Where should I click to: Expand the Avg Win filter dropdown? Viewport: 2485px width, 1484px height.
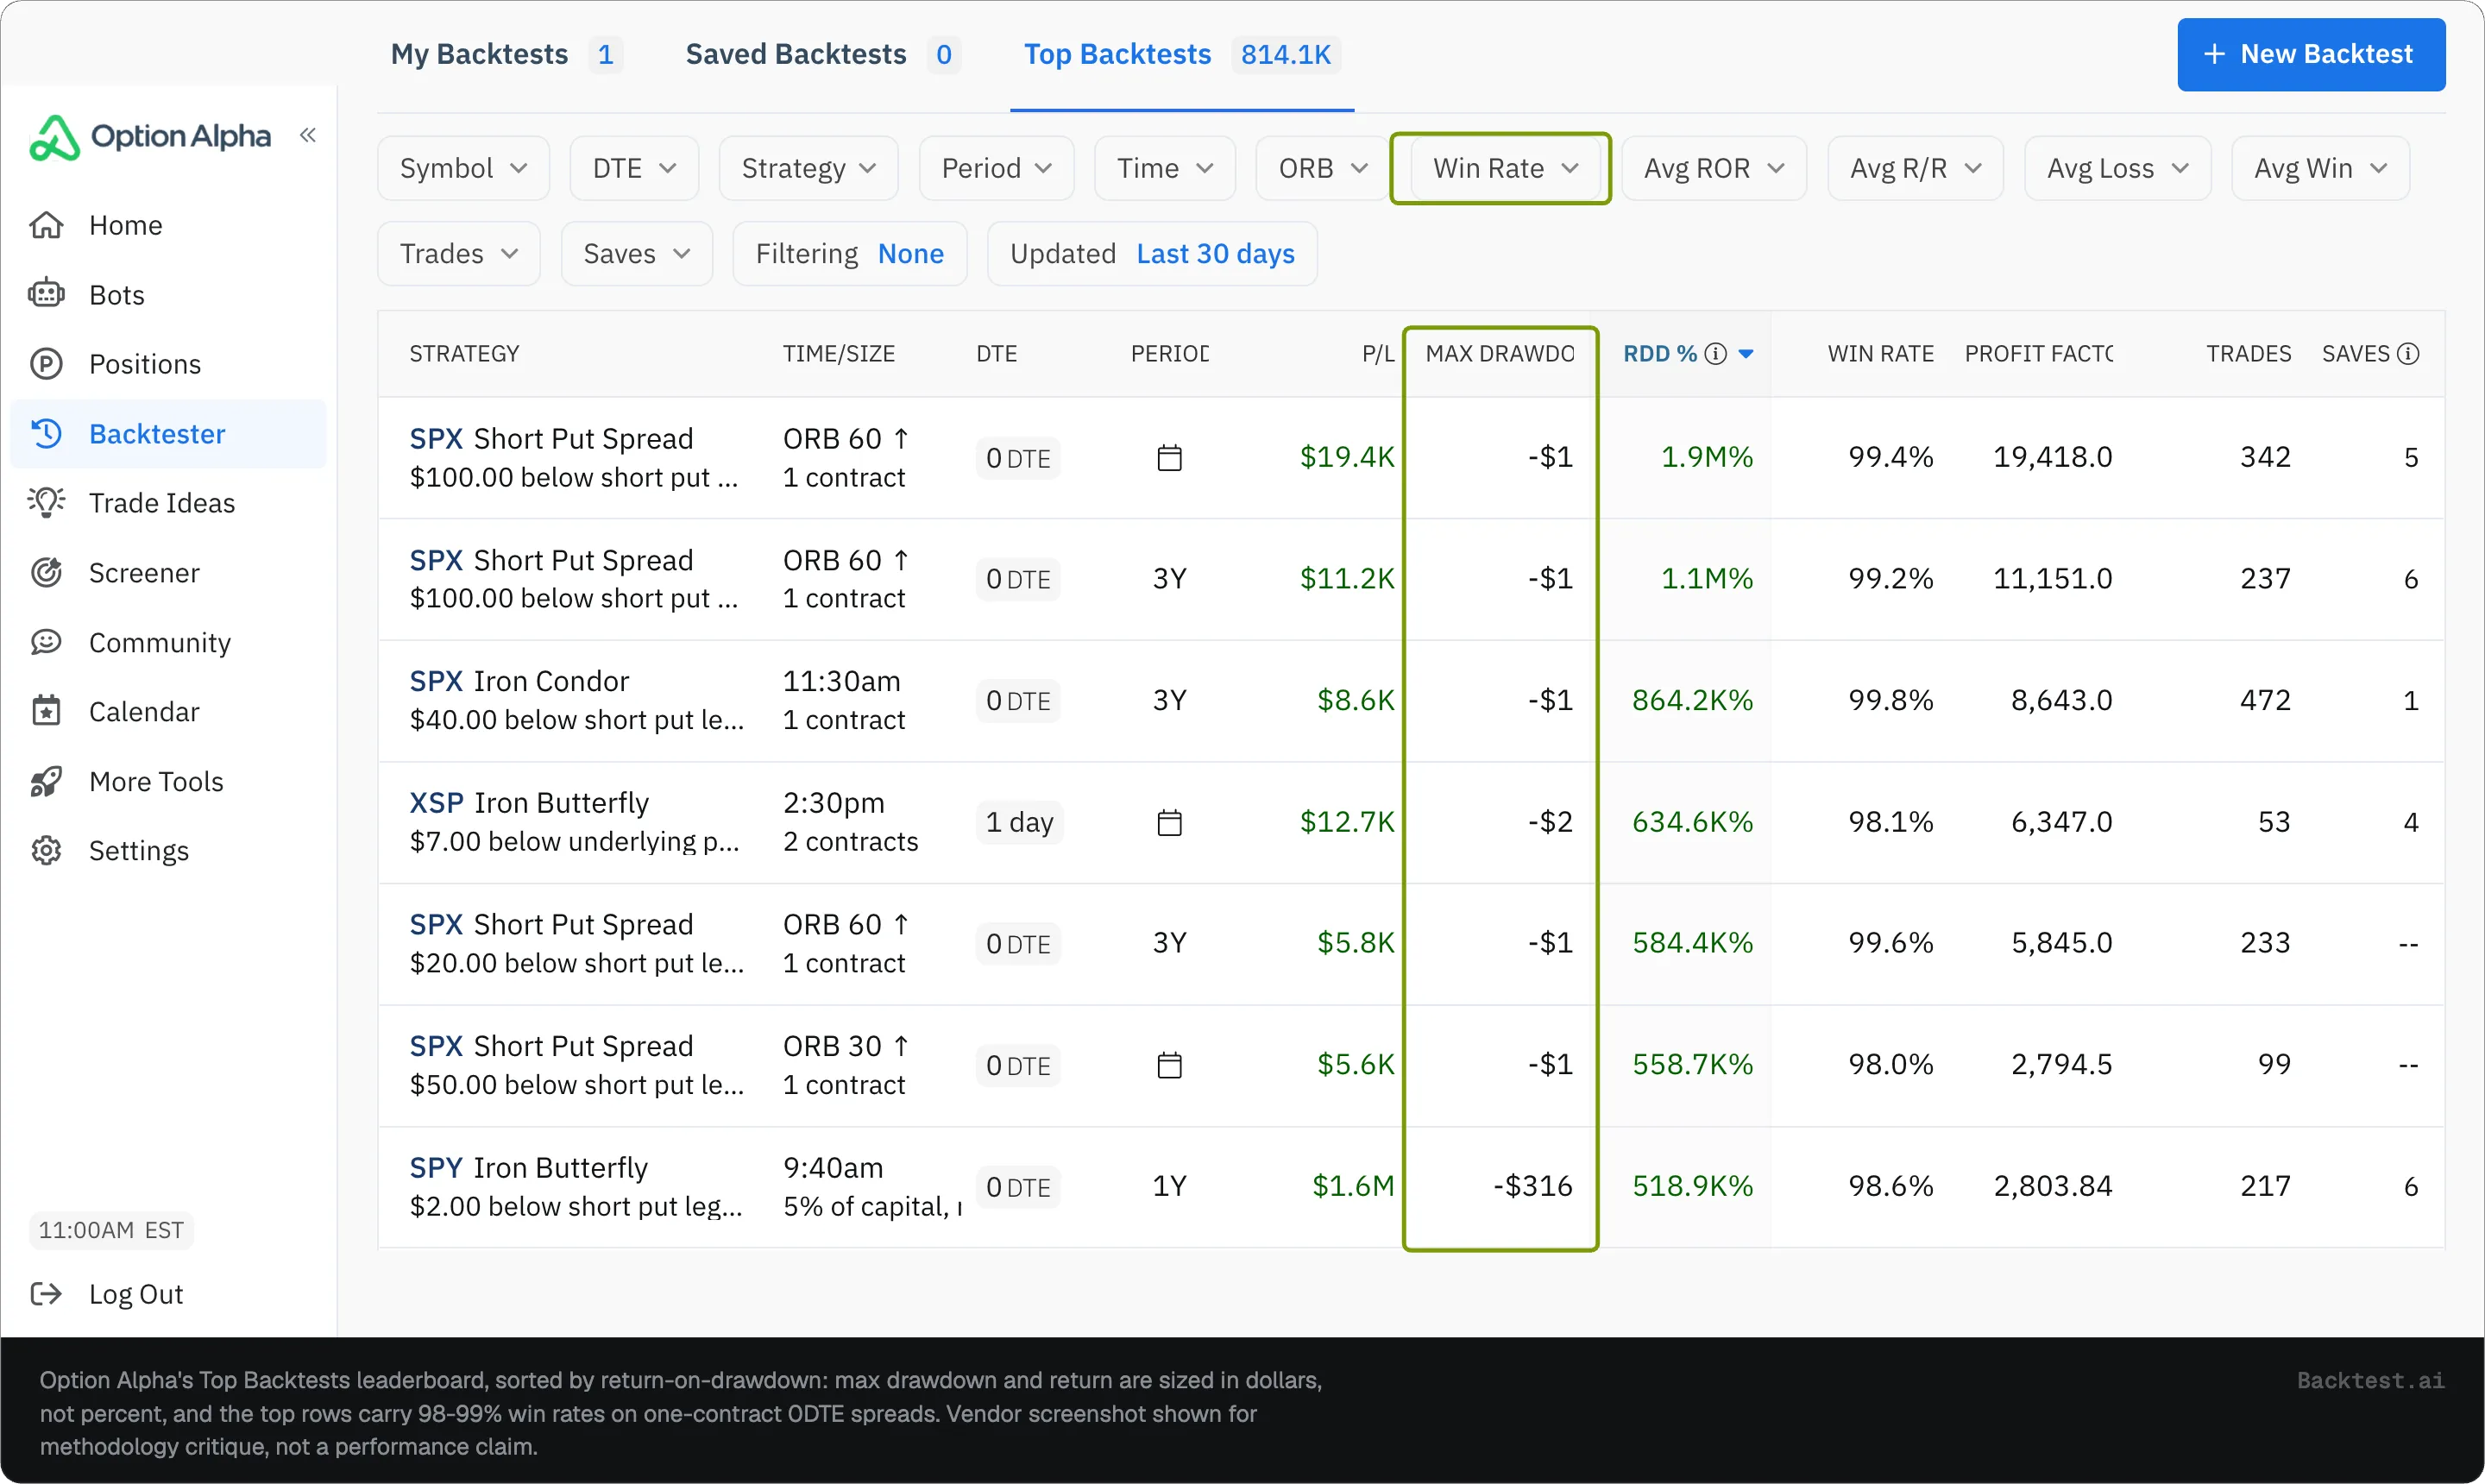pyautogui.click(x=2320, y=168)
